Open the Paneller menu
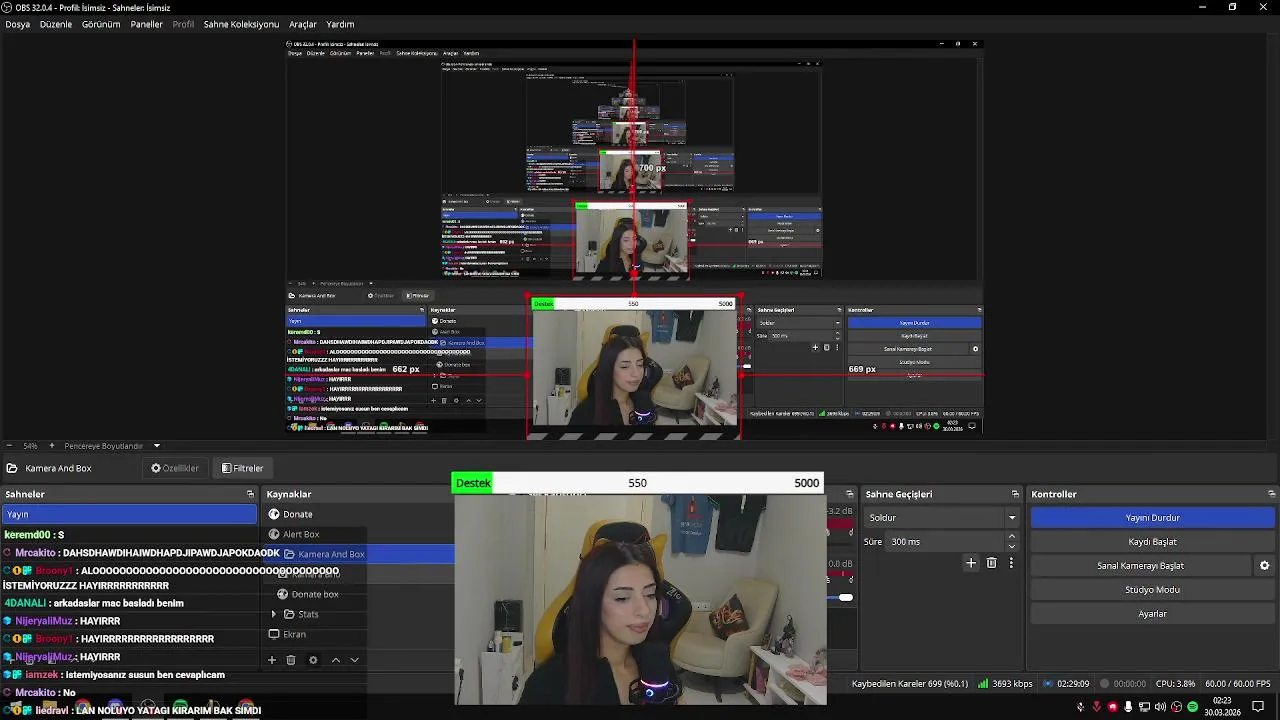The width and height of the screenshot is (1280, 720). (x=146, y=24)
